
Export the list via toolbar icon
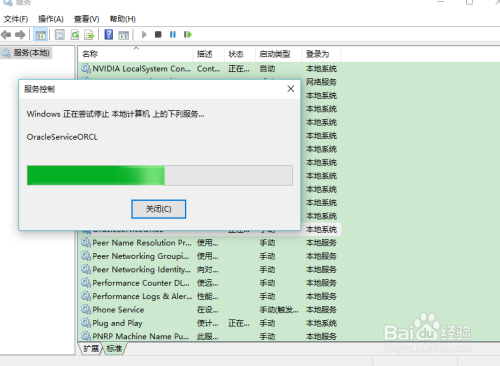click(x=89, y=35)
